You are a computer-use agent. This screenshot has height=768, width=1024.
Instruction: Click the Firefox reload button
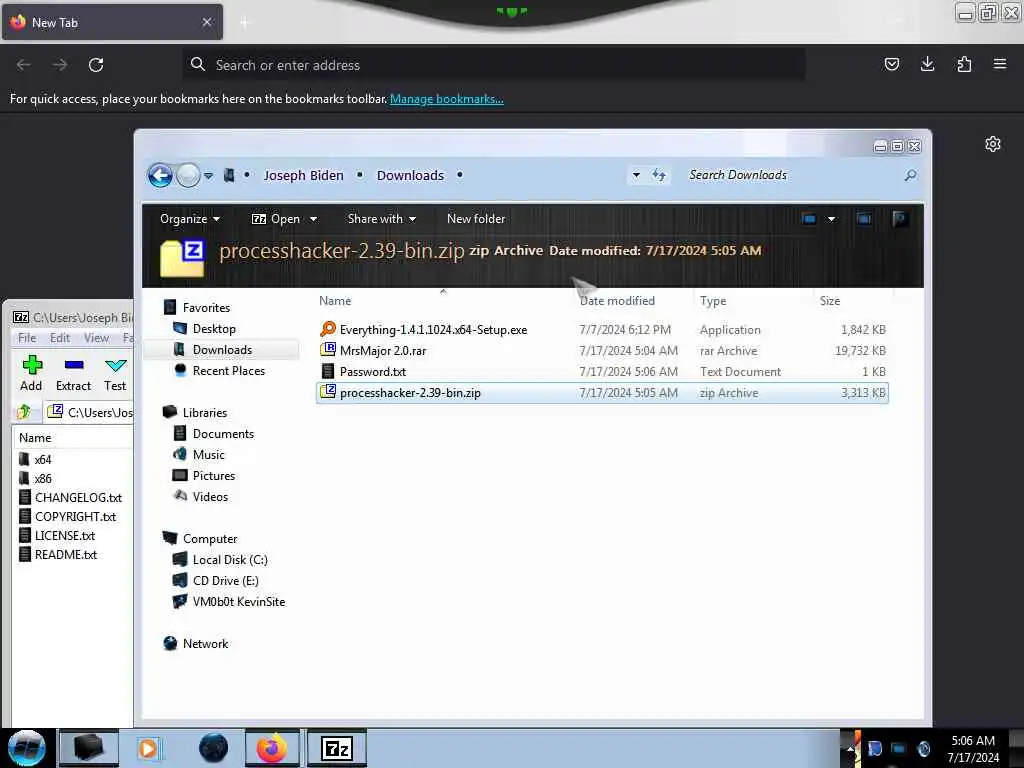tap(96, 65)
